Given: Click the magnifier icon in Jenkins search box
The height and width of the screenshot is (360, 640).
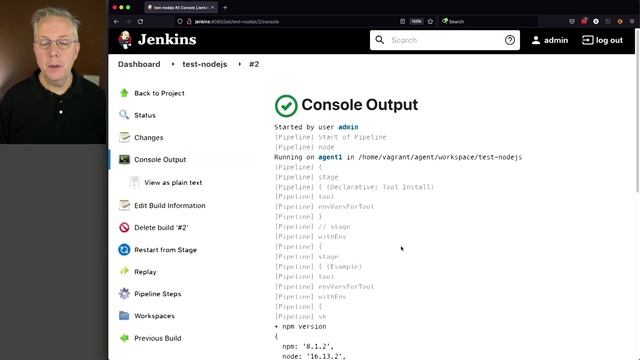Looking at the screenshot, I should [380, 40].
